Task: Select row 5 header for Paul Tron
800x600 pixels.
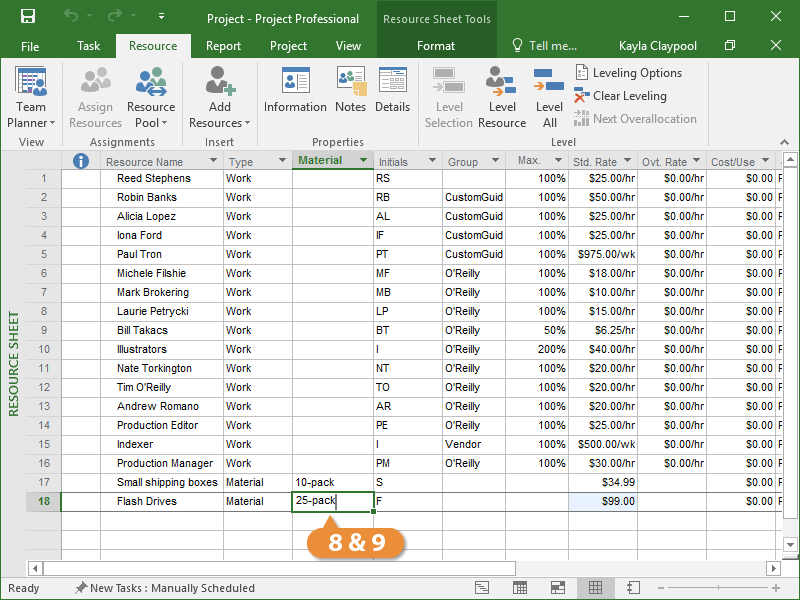Action: (x=43, y=254)
